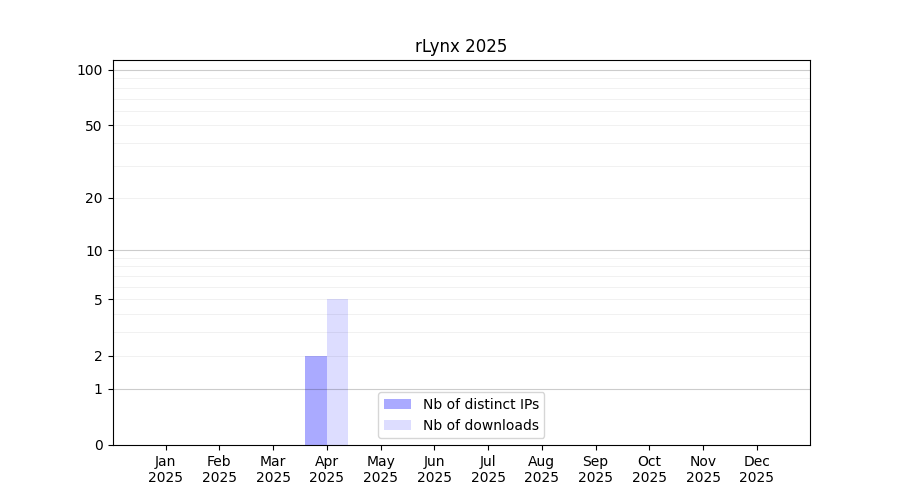Image resolution: width=900 pixels, height=500 pixels.
Task: Click the 'Apr 2025' x-axis label
Action: 327,469
